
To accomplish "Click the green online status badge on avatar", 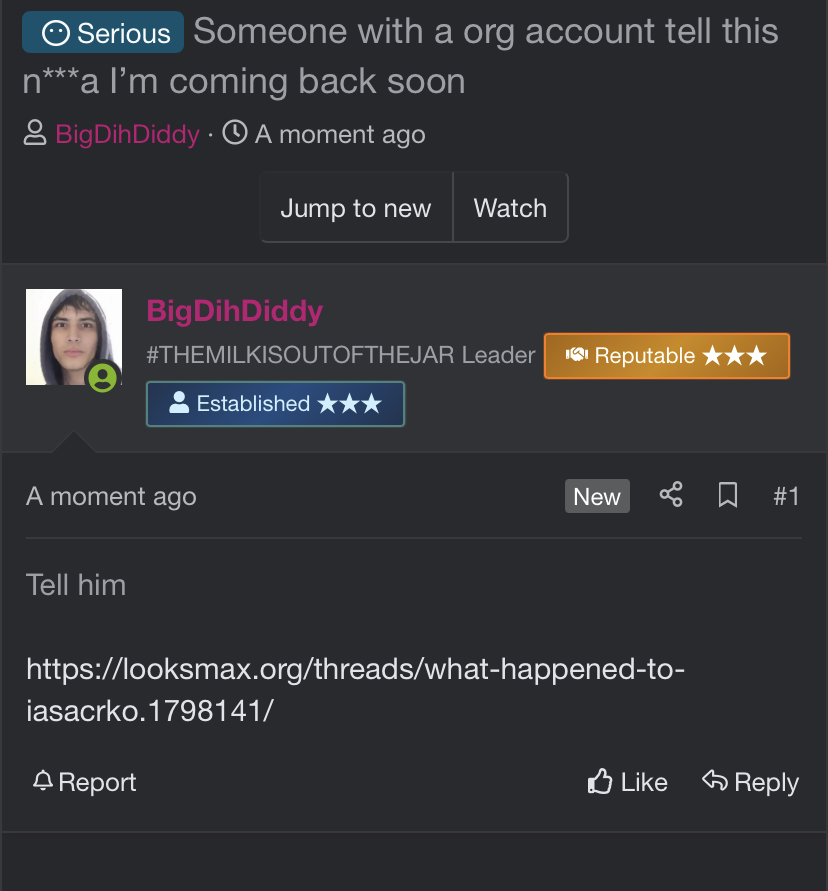I will (103, 378).
